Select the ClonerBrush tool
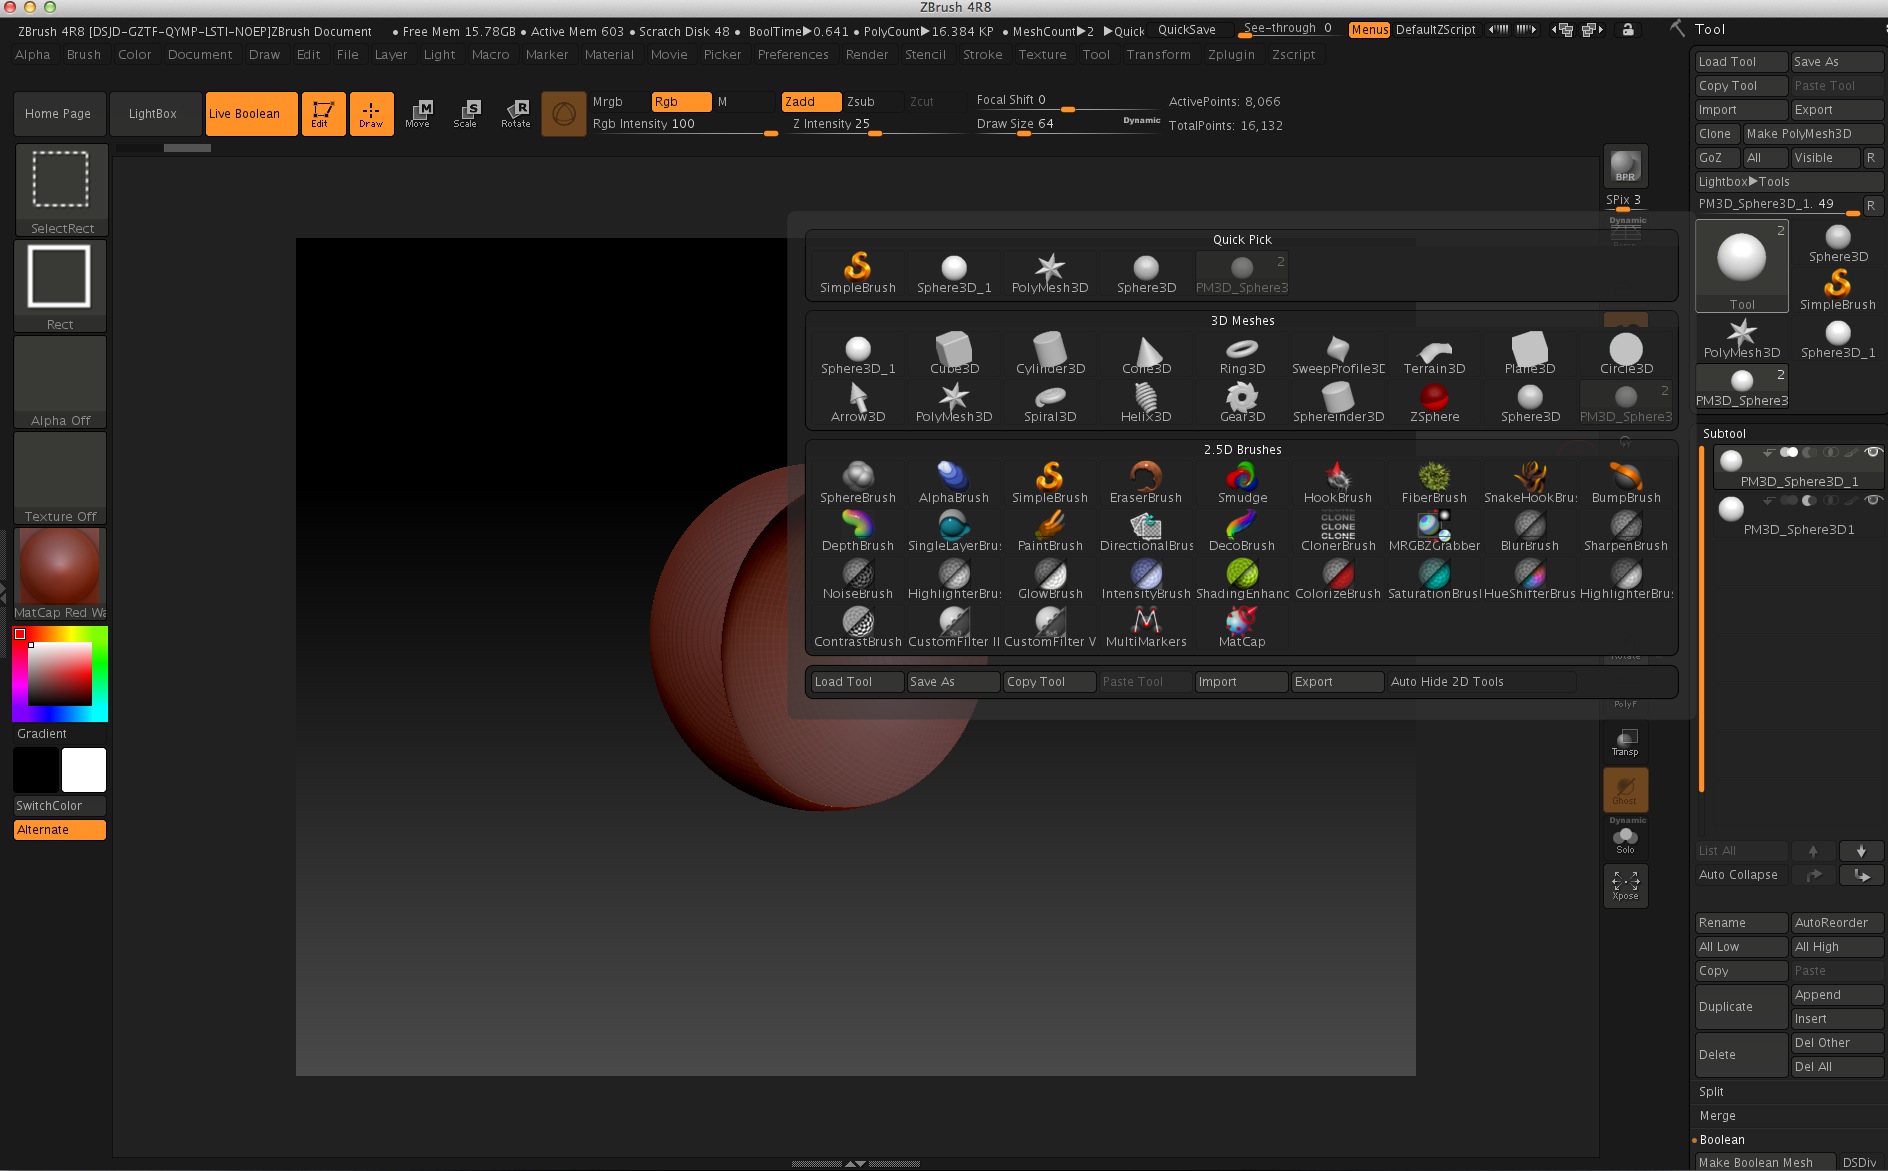The width and height of the screenshot is (1888, 1171). pyautogui.click(x=1338, y=531)
